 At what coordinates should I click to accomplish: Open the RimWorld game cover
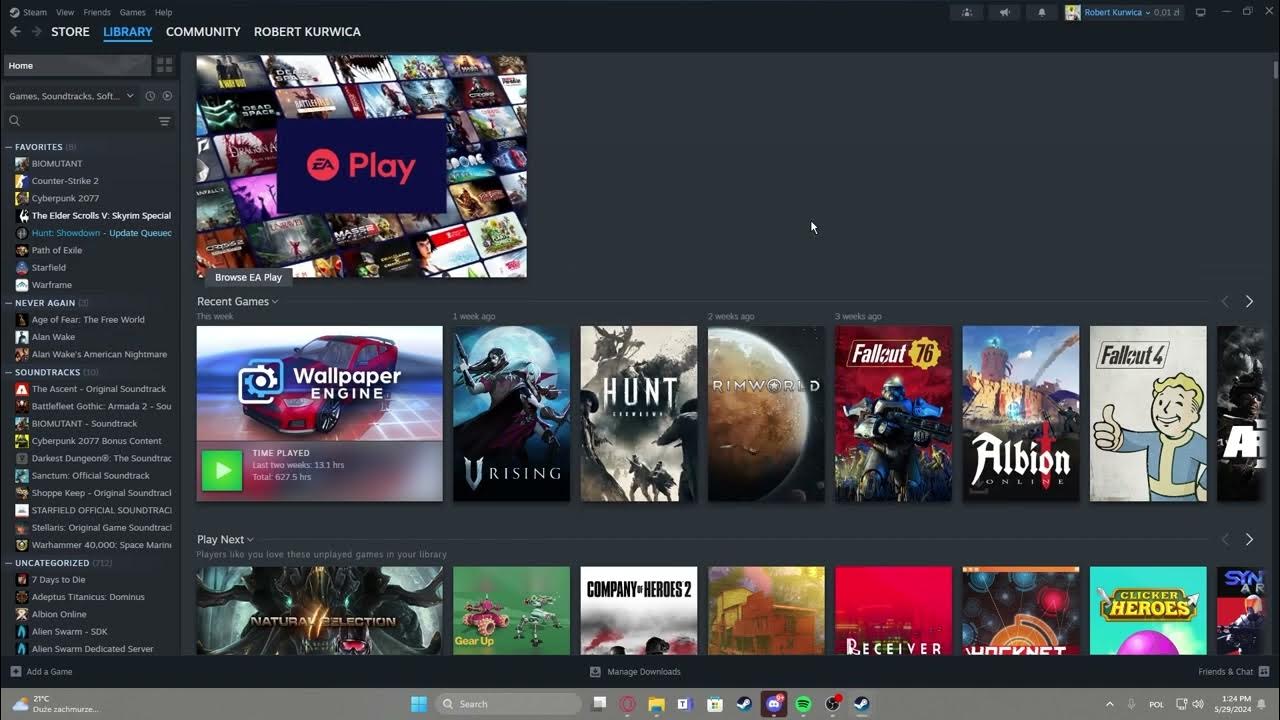(766, 413)
